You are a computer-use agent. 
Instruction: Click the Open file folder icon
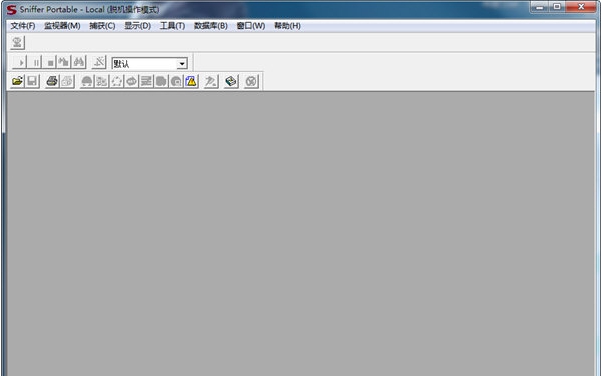pyautogui.click(x=17, y=81)
